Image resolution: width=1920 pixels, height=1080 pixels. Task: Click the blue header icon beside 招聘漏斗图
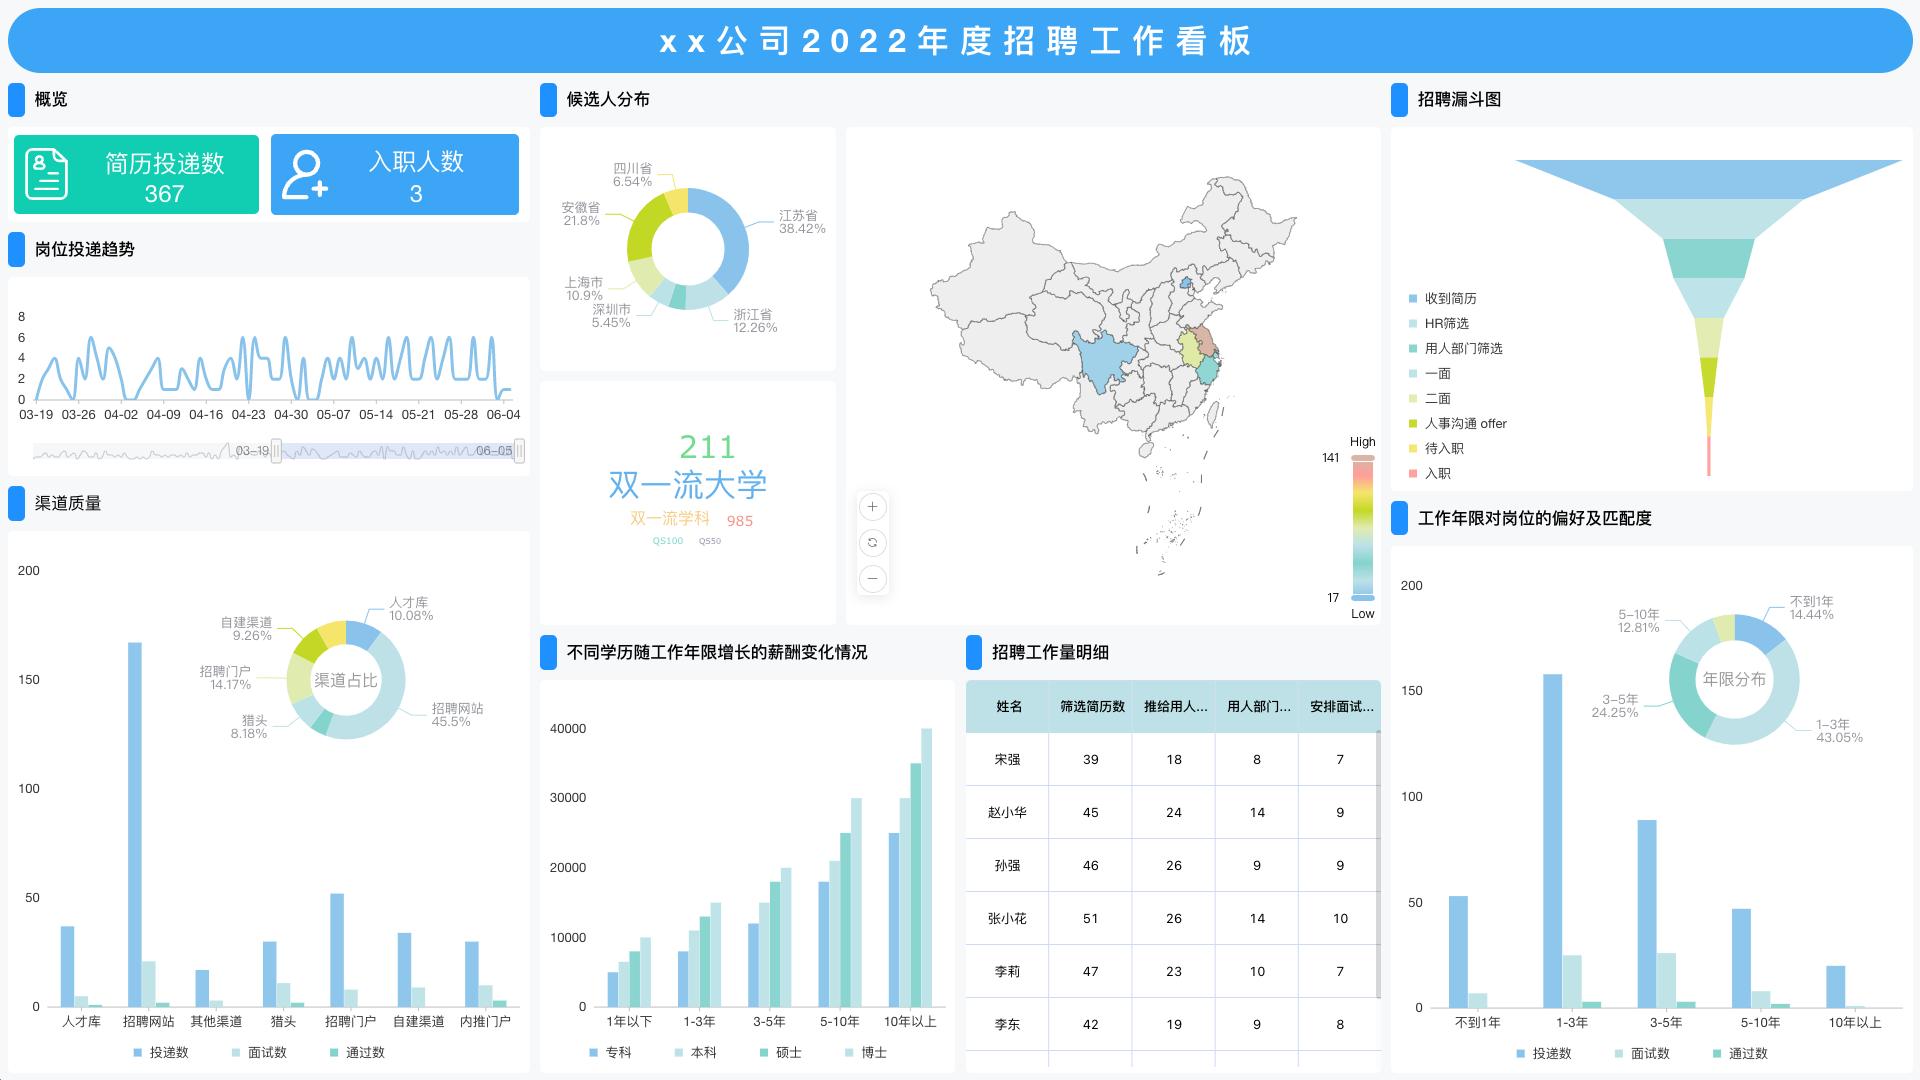click(1399, 100)
